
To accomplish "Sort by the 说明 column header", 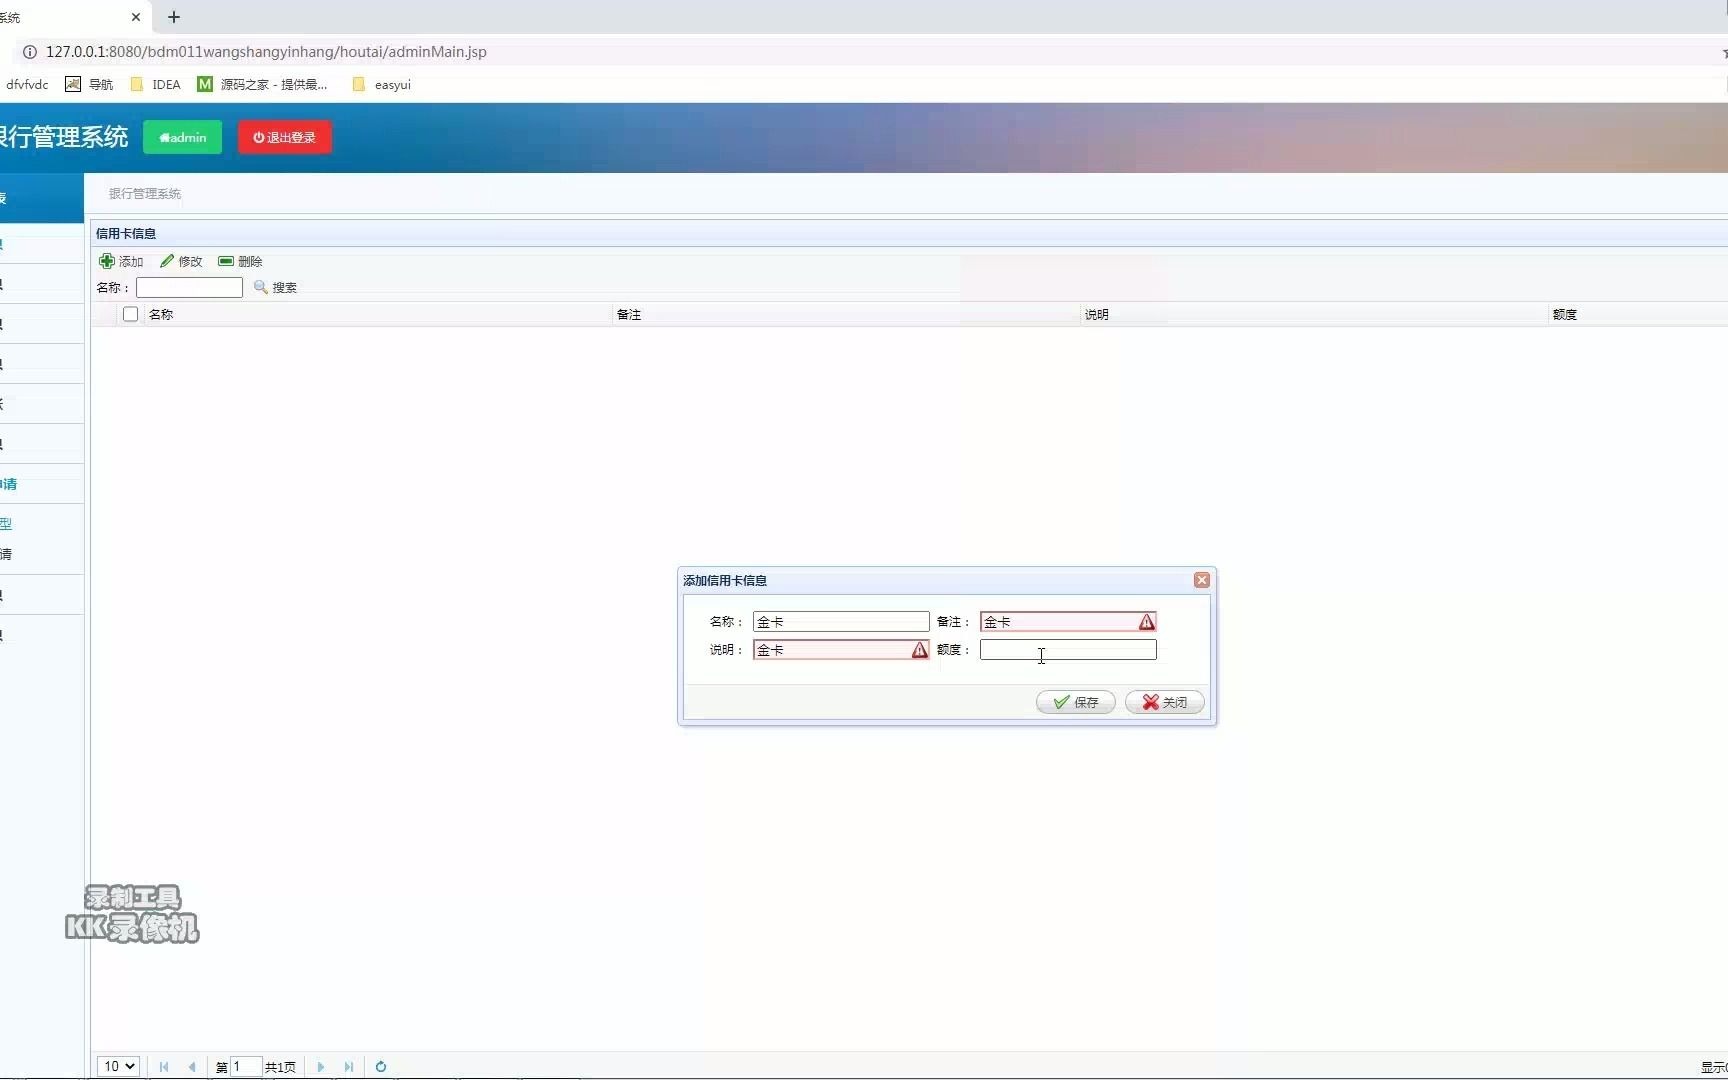I will [x=1097, y=314].
